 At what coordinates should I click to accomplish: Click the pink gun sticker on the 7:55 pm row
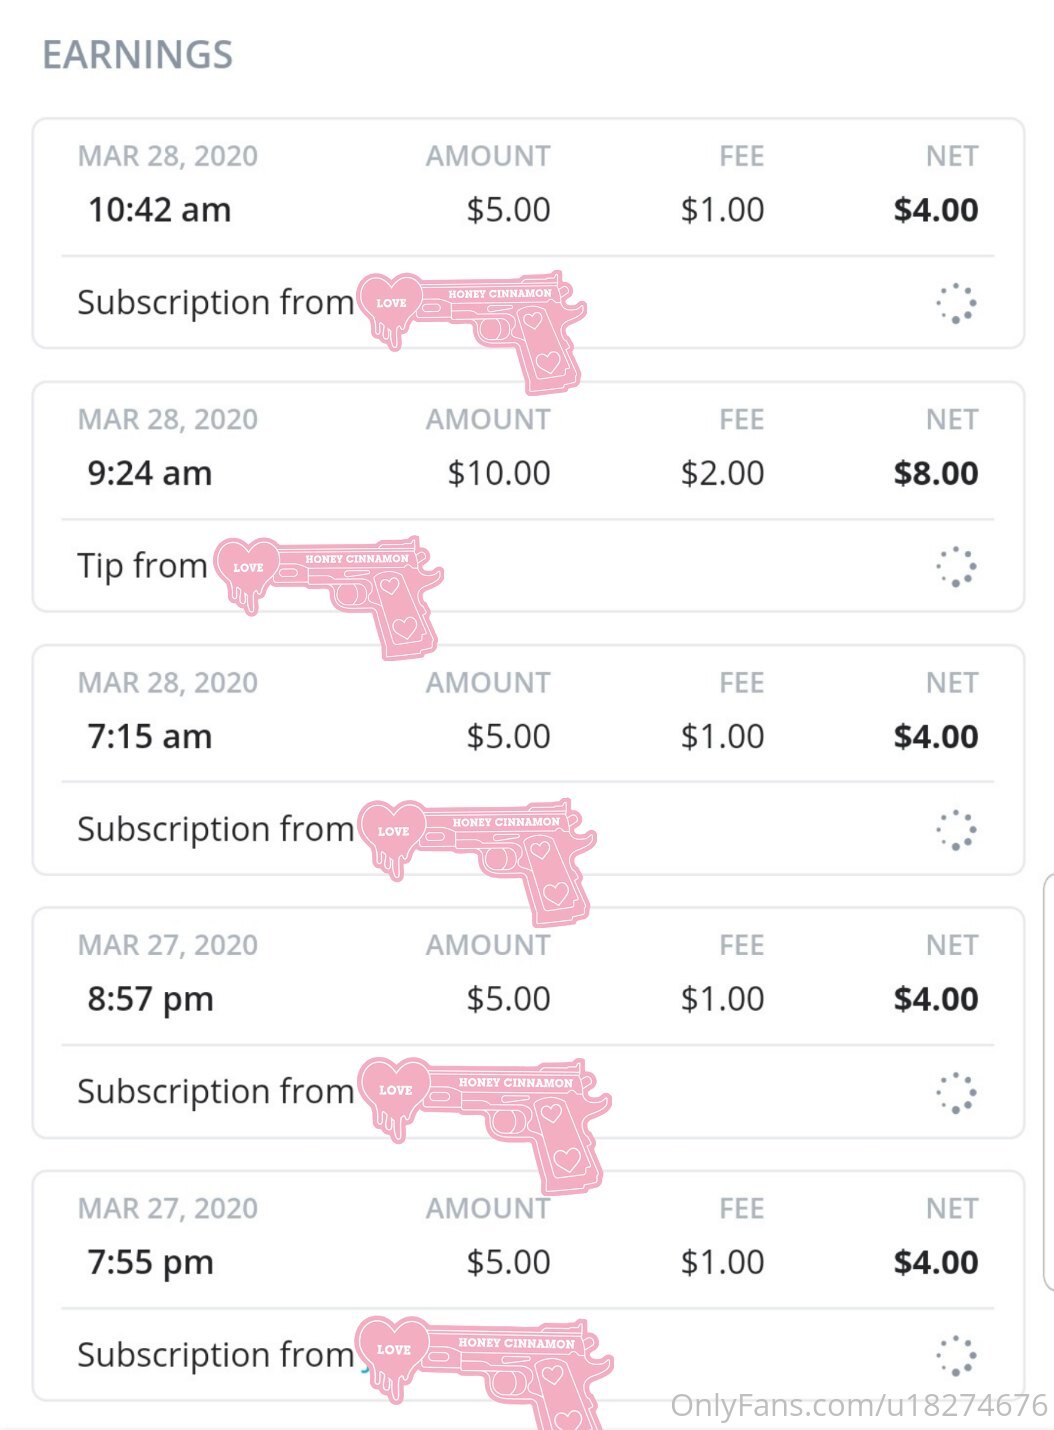point(485,1372)
